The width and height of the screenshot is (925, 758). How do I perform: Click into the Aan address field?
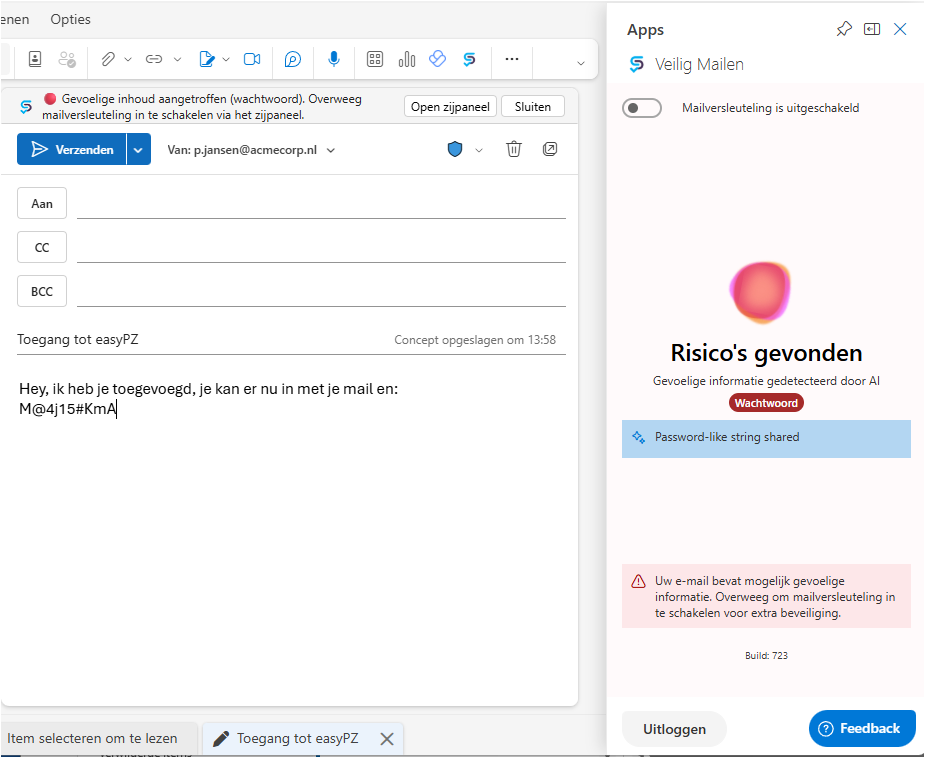[321, 204]
